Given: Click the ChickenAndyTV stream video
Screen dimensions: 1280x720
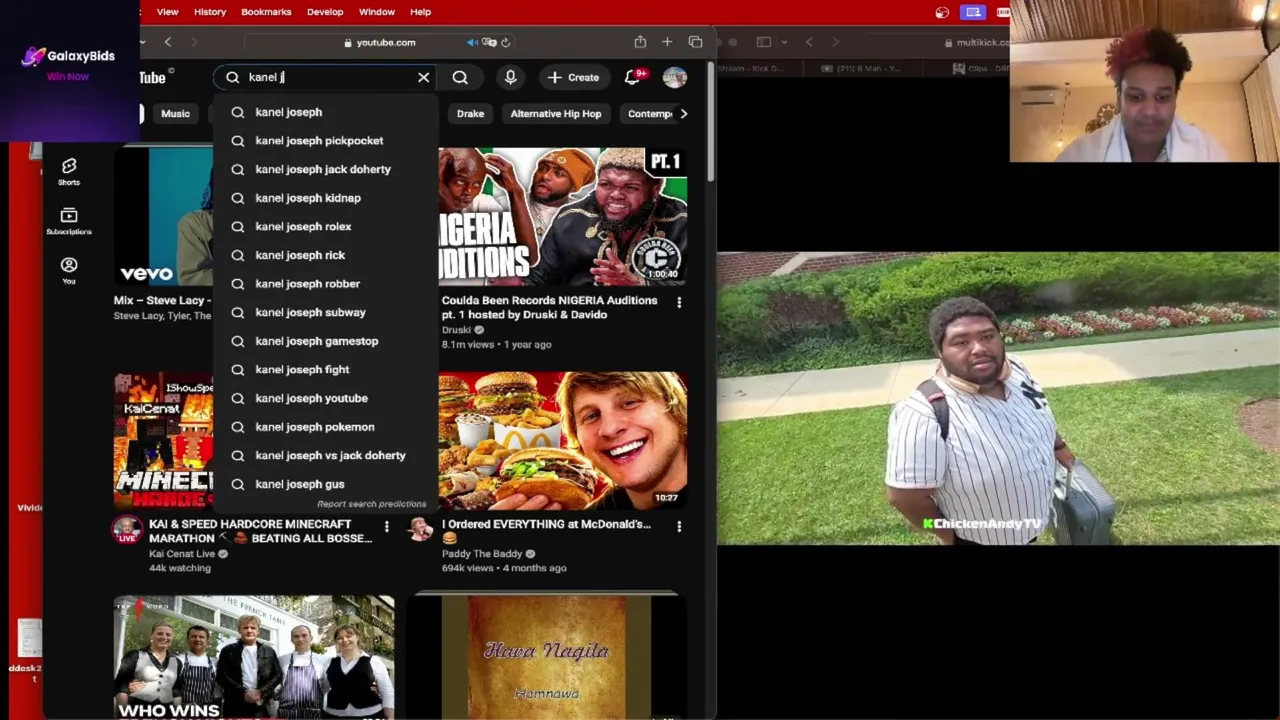Looking at the screenshot, I should click(x=998, y=399).
